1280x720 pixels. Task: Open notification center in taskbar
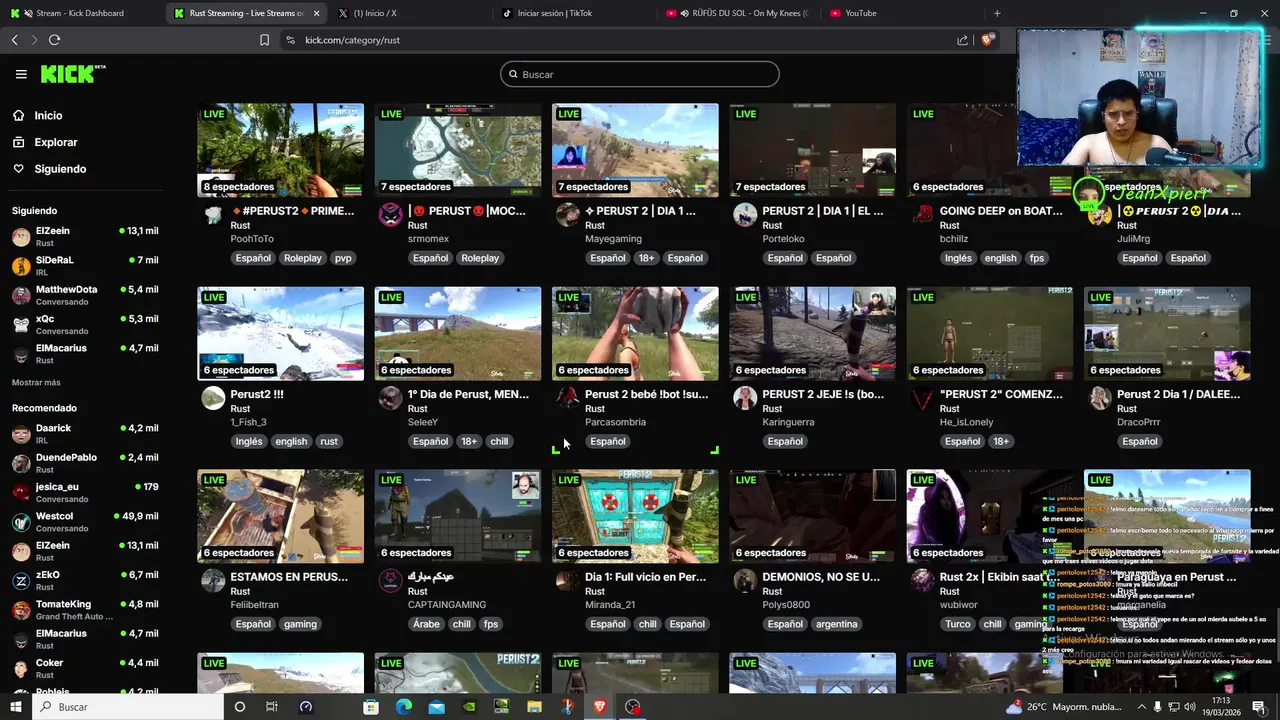pos(1259,707)
